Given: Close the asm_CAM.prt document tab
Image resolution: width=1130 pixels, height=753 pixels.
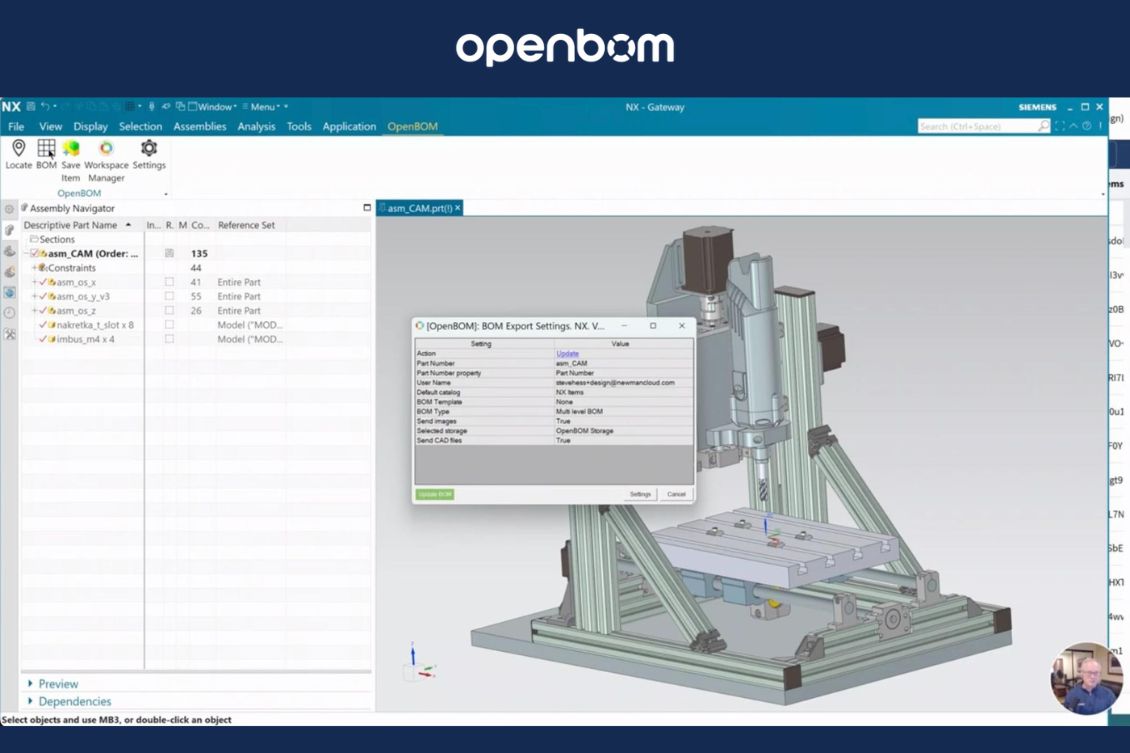Looking at the screenshot, I should [x=458, y=208].
